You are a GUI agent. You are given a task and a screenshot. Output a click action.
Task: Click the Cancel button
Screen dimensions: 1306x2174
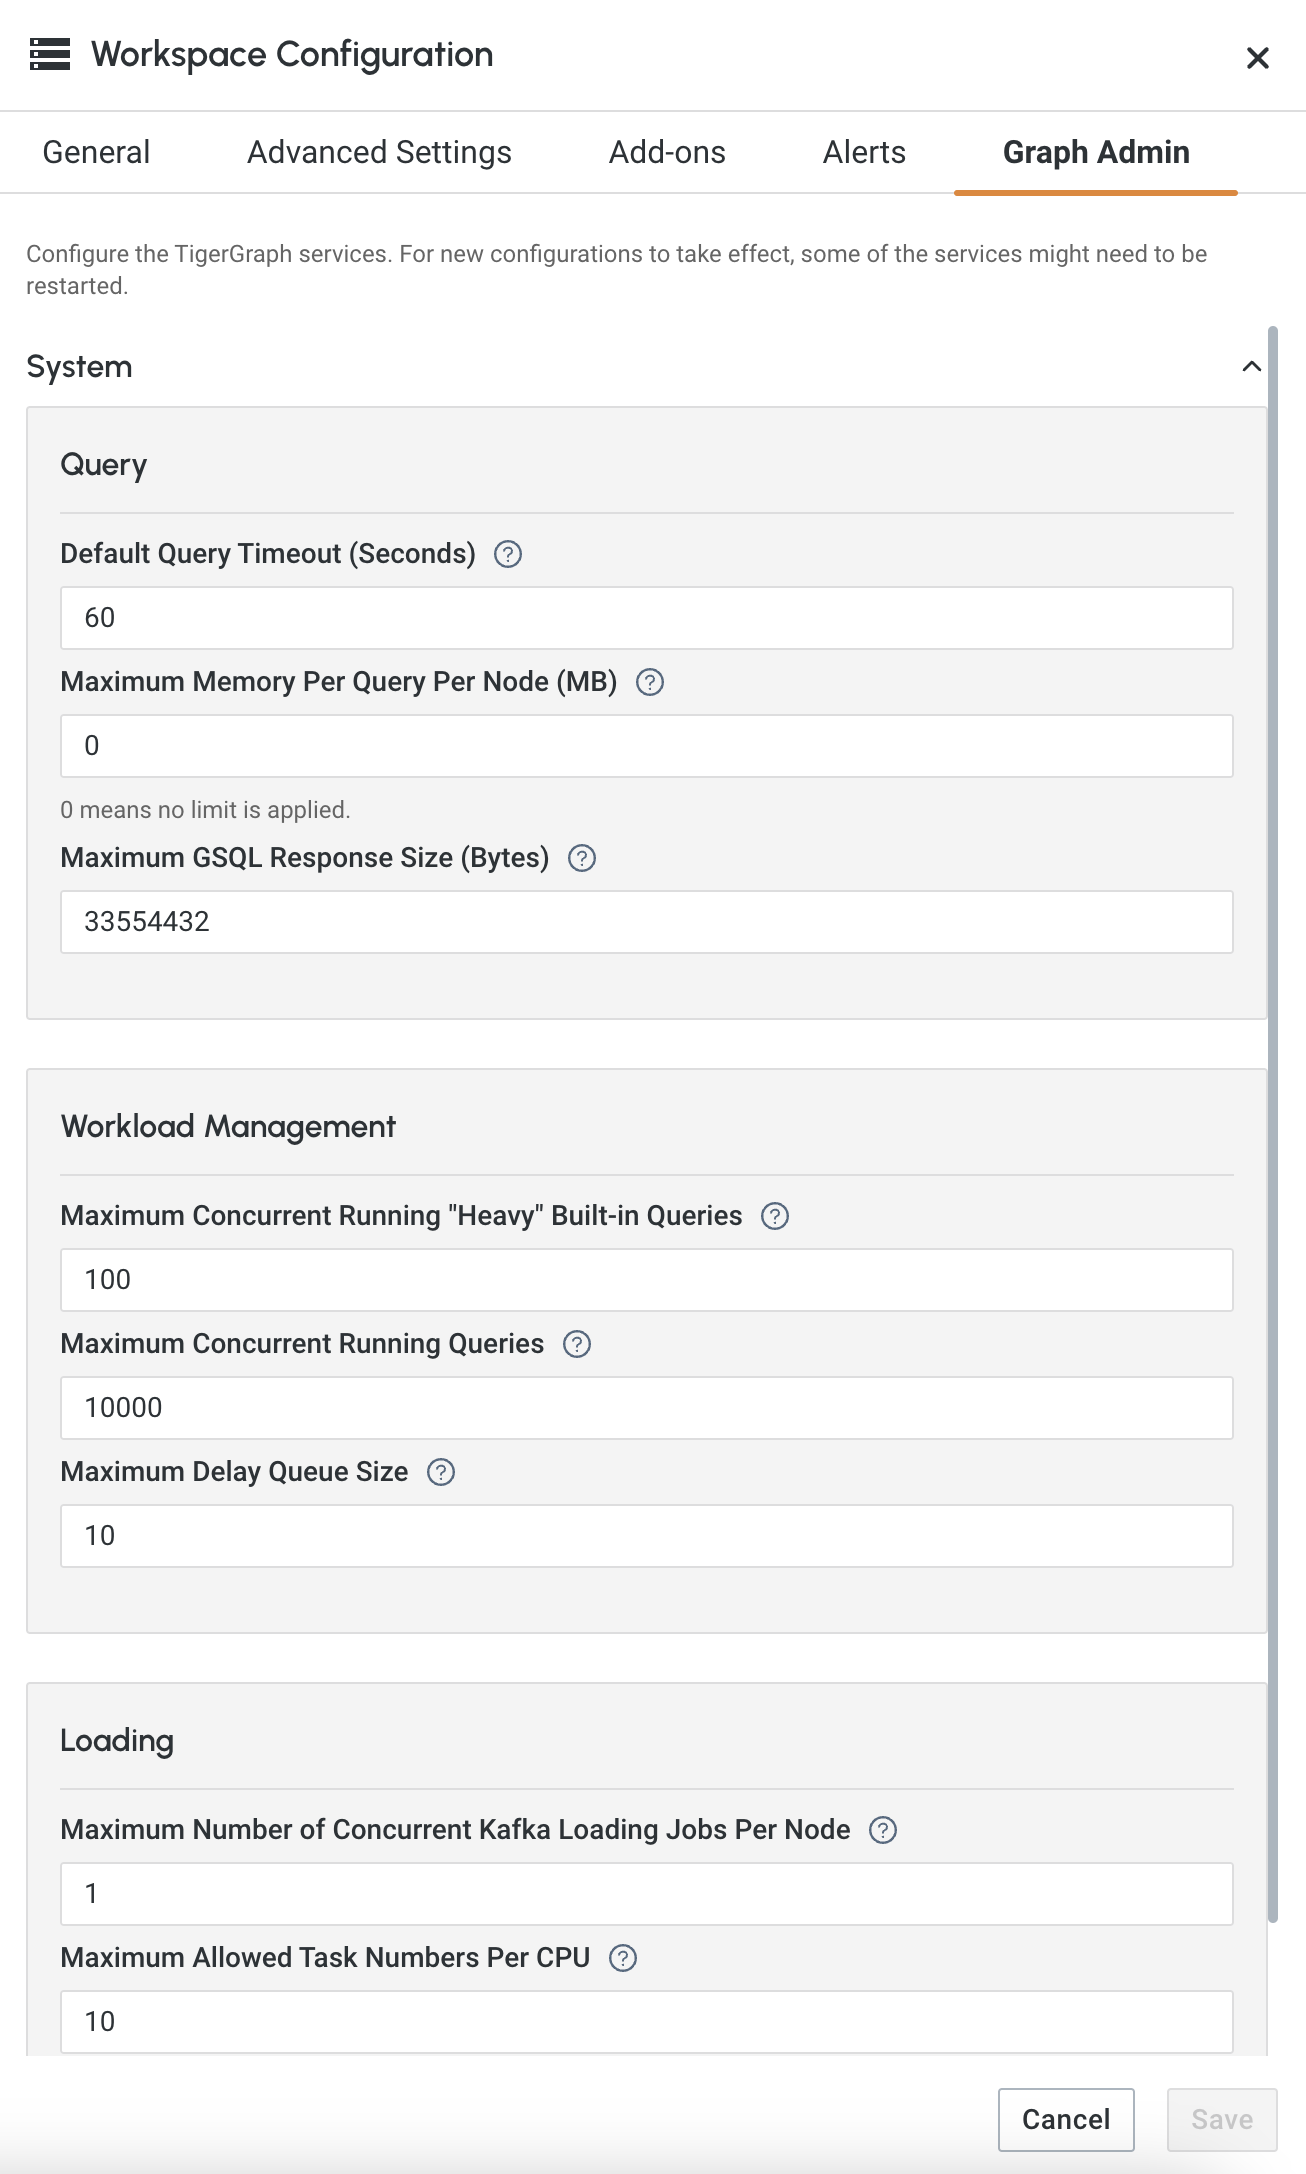(1066, 2119)
